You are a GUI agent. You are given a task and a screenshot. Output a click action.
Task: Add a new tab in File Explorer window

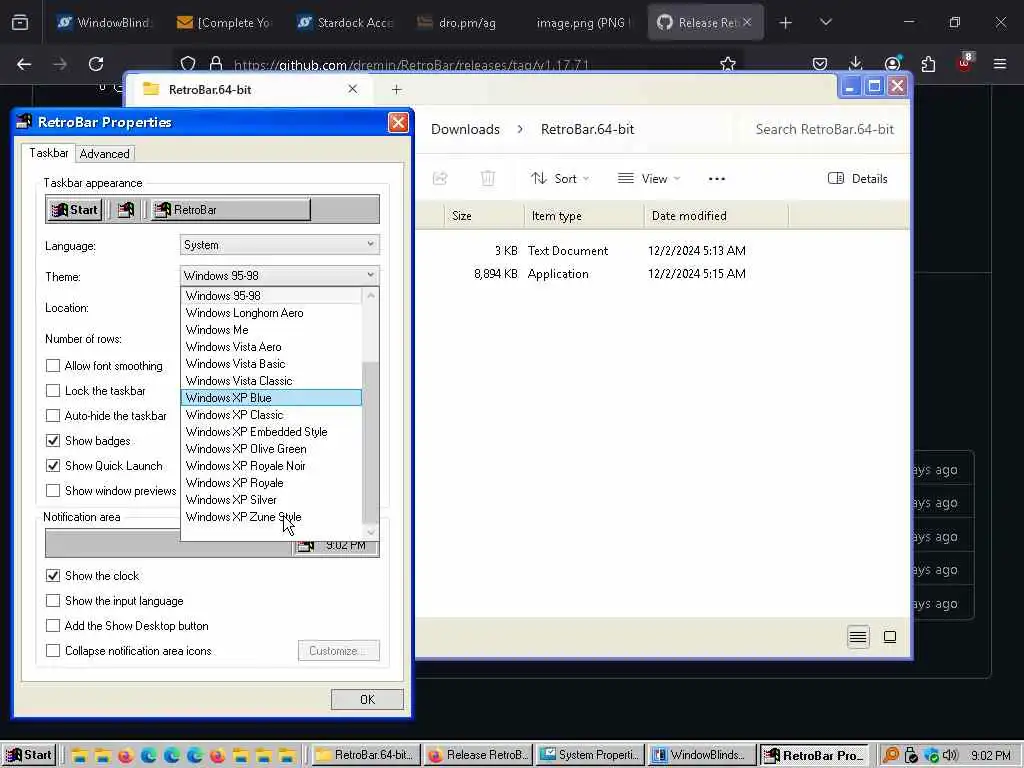click(396, 89)
